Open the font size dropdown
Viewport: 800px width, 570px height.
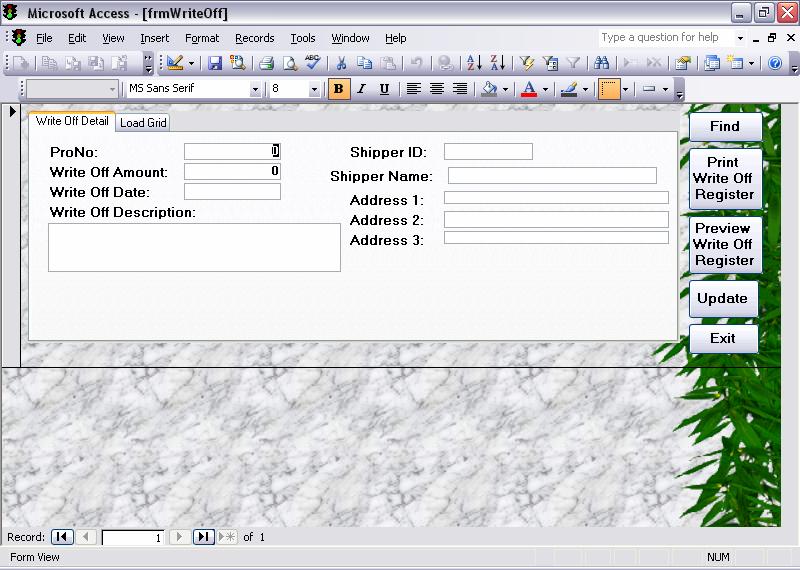click(314, 89)
